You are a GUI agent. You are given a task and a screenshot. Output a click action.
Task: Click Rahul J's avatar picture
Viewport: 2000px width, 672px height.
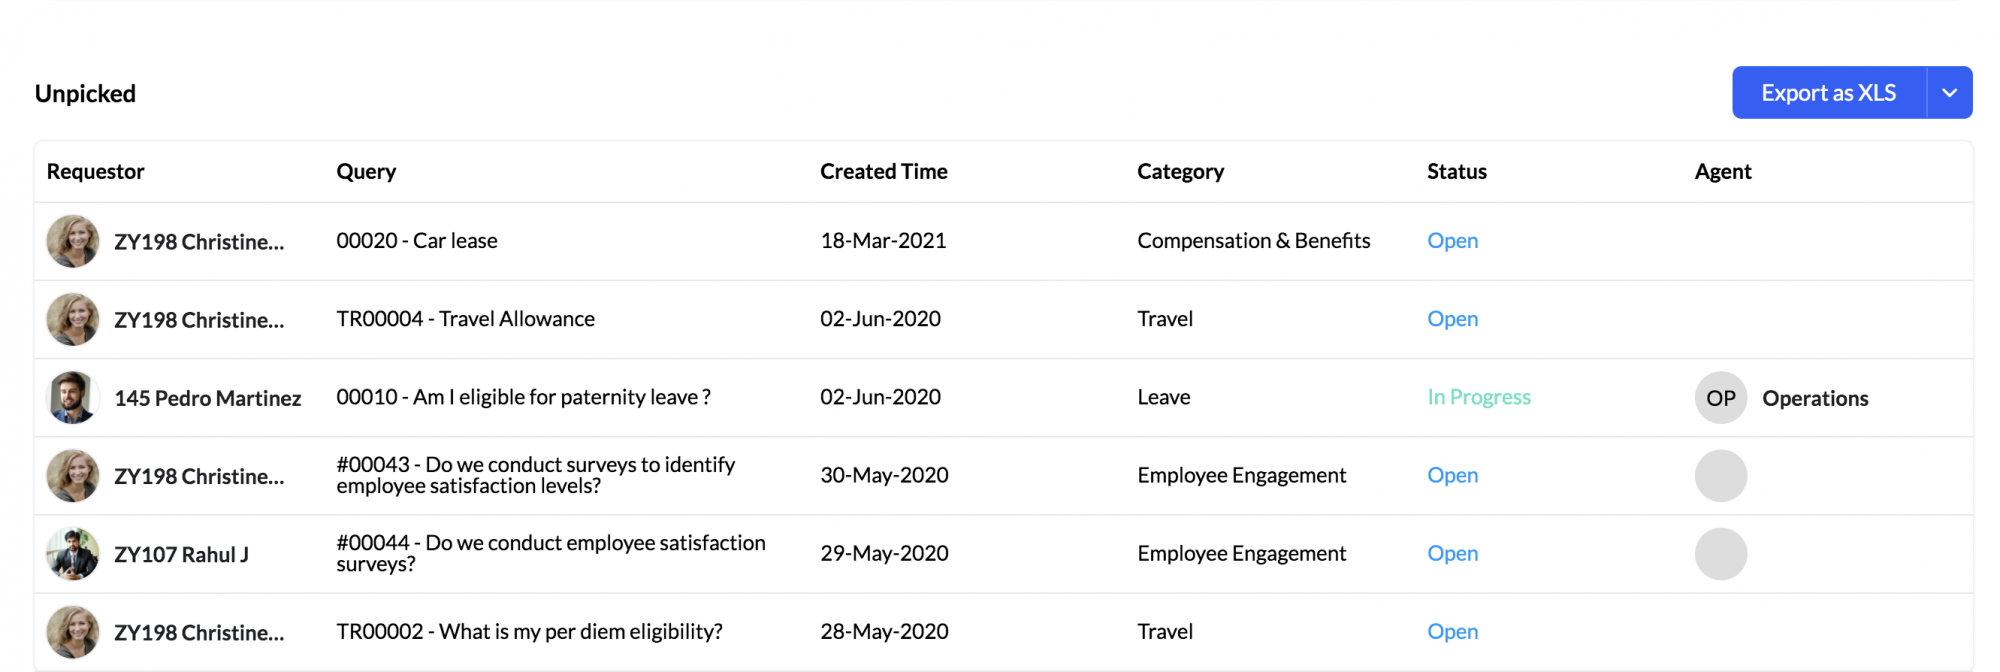[73, 554]
